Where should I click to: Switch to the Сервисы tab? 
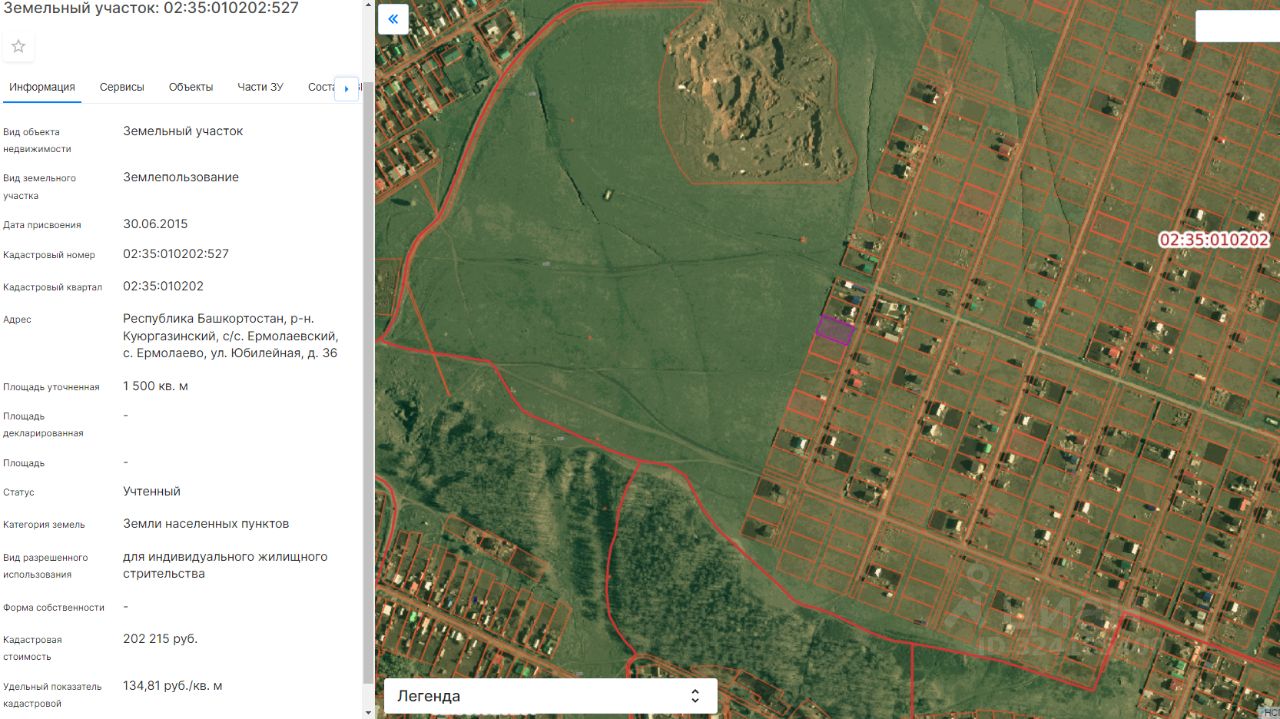[x=122, y=87]
